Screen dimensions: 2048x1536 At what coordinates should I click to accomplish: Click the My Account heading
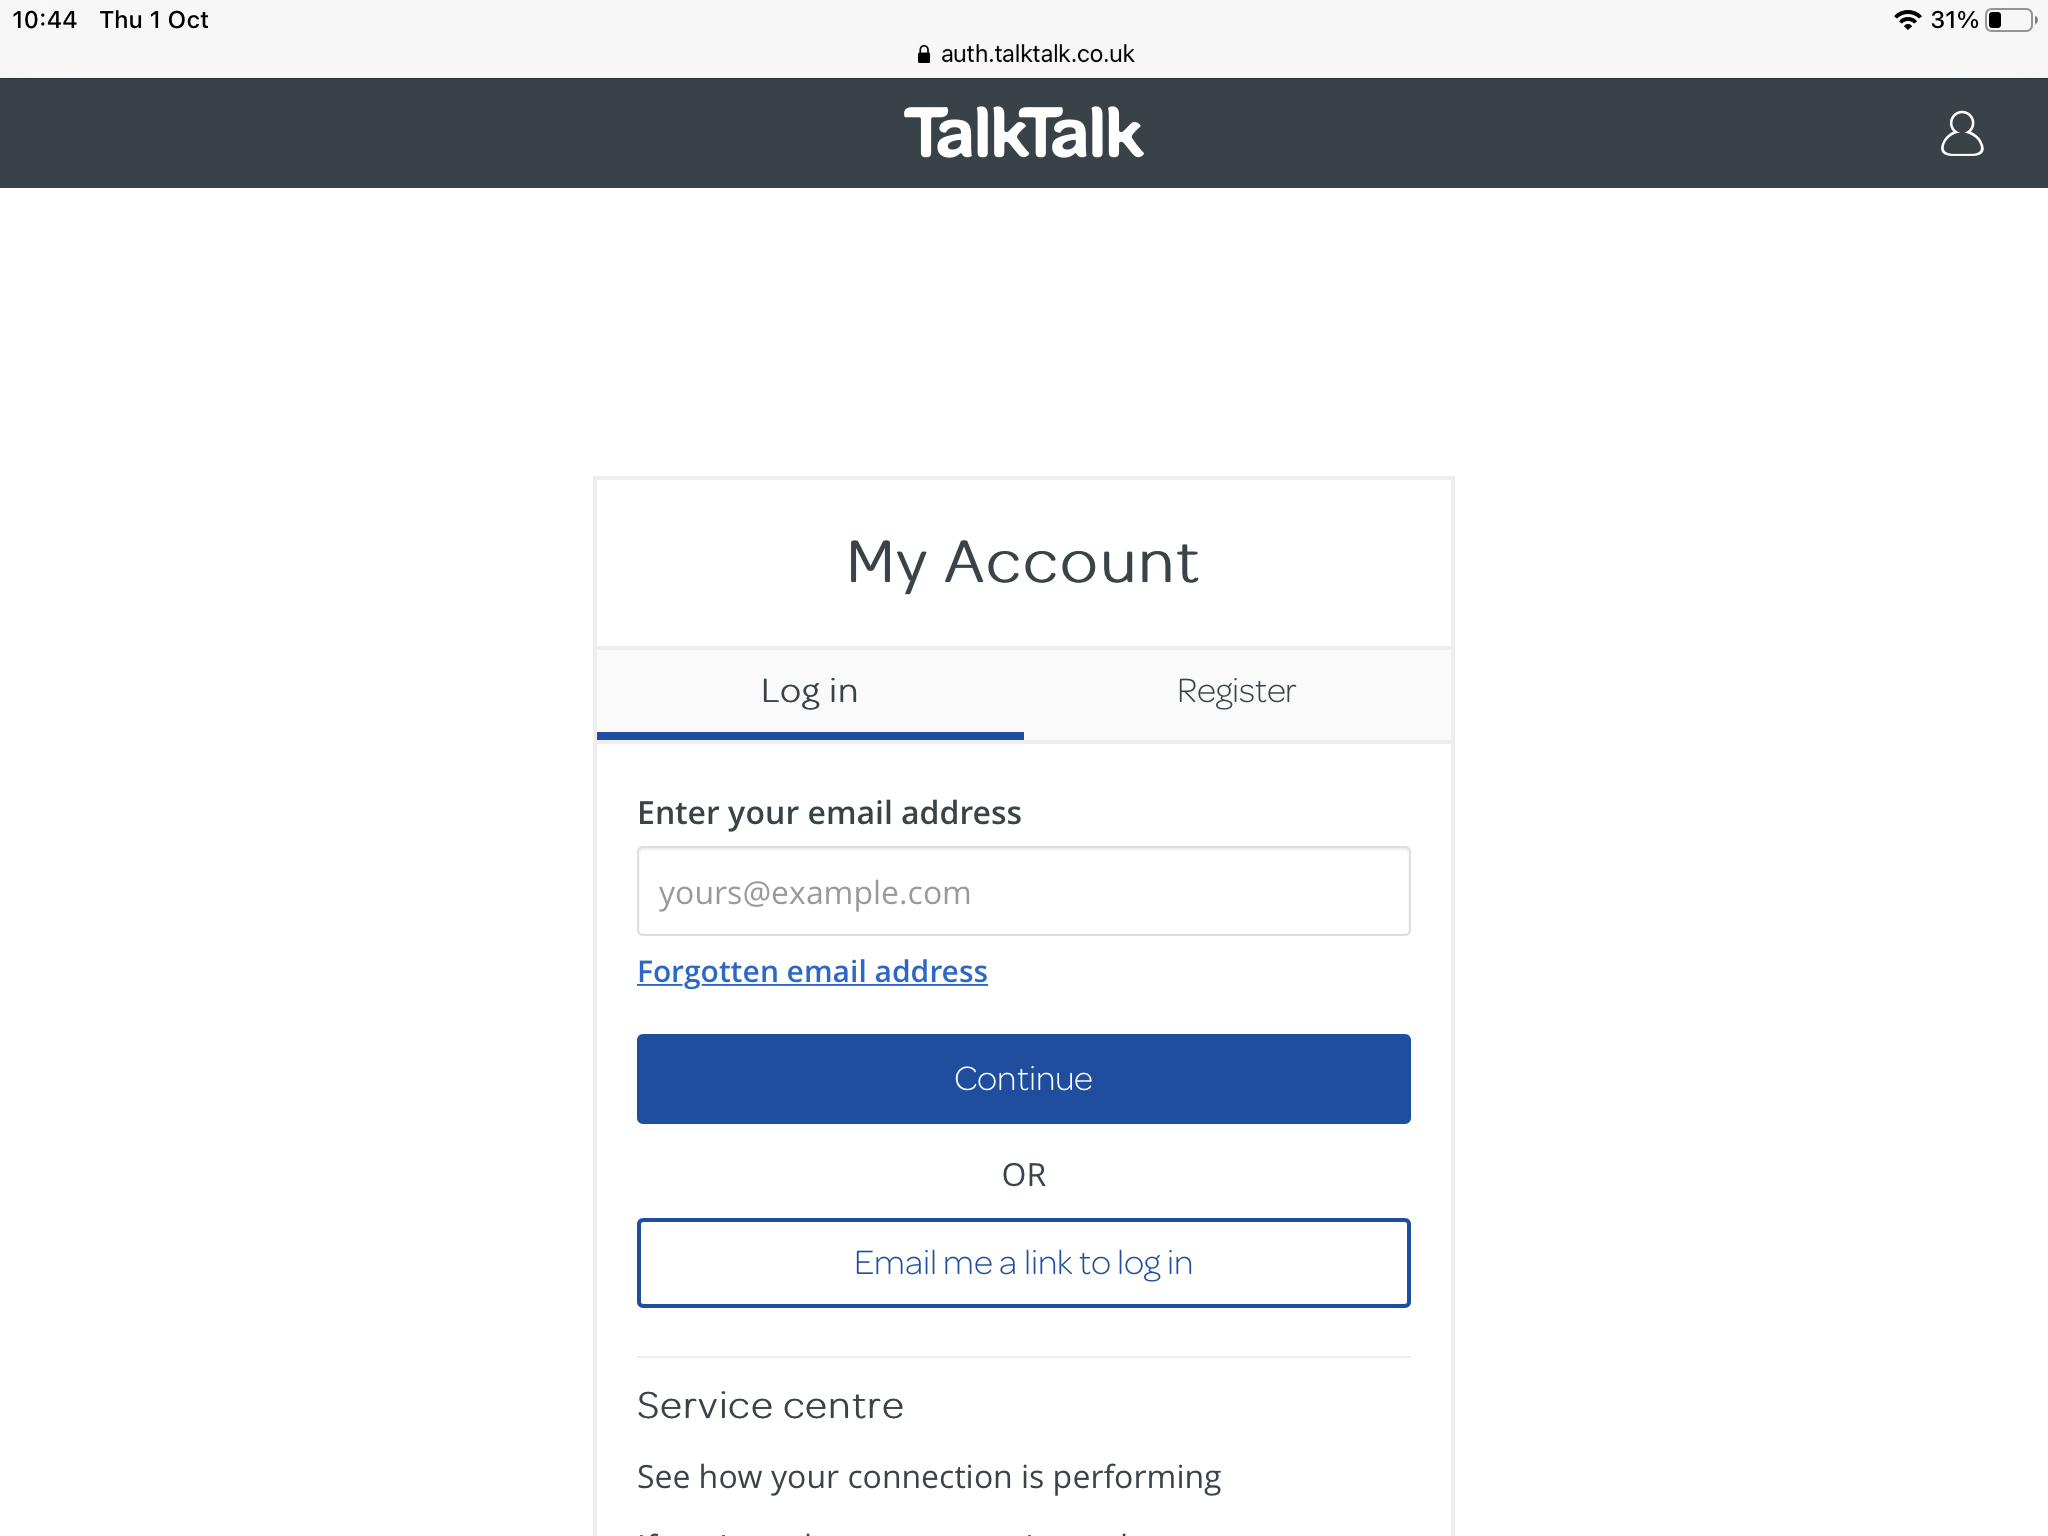click(1023, 562)
